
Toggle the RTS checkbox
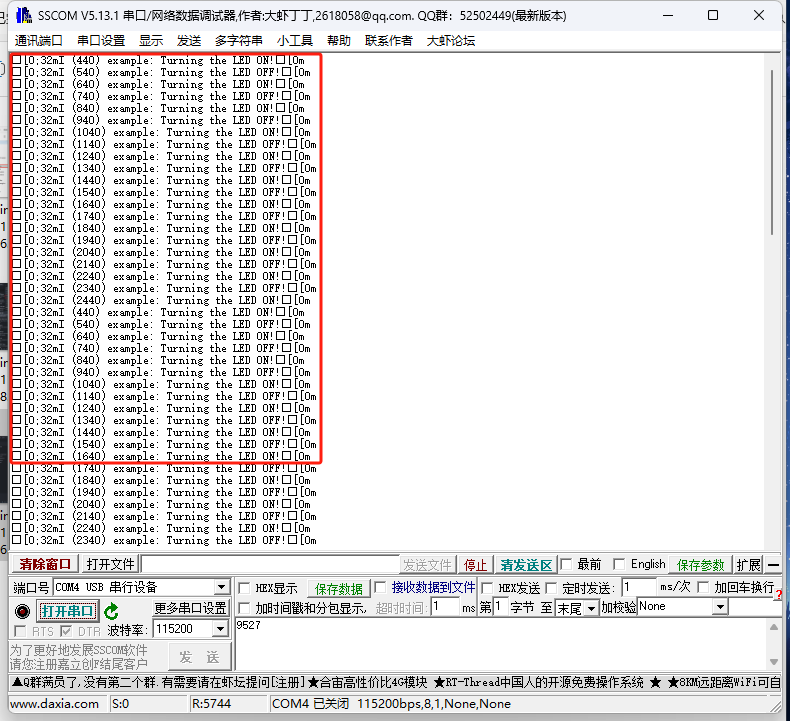click(x=21, y=631)
